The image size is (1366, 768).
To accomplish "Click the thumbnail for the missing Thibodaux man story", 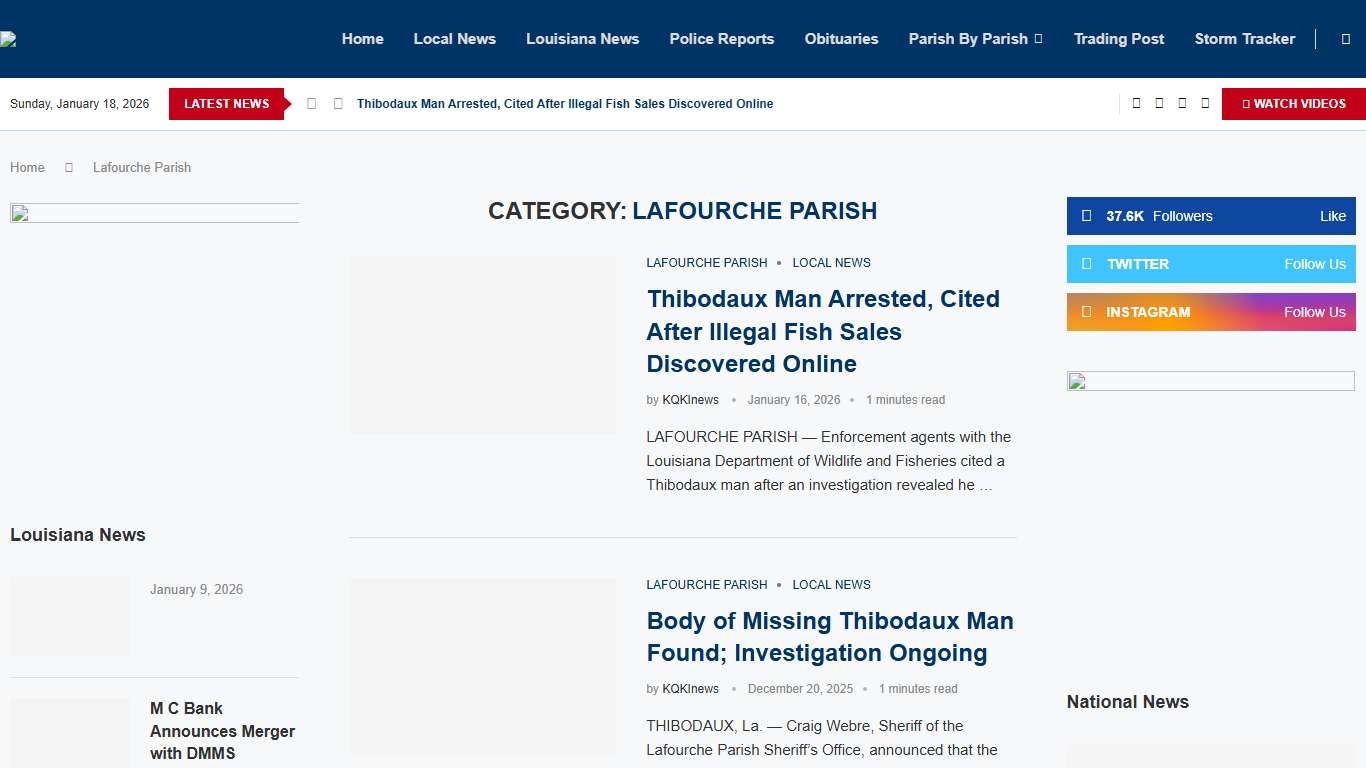I will click(x=481, y=665).
